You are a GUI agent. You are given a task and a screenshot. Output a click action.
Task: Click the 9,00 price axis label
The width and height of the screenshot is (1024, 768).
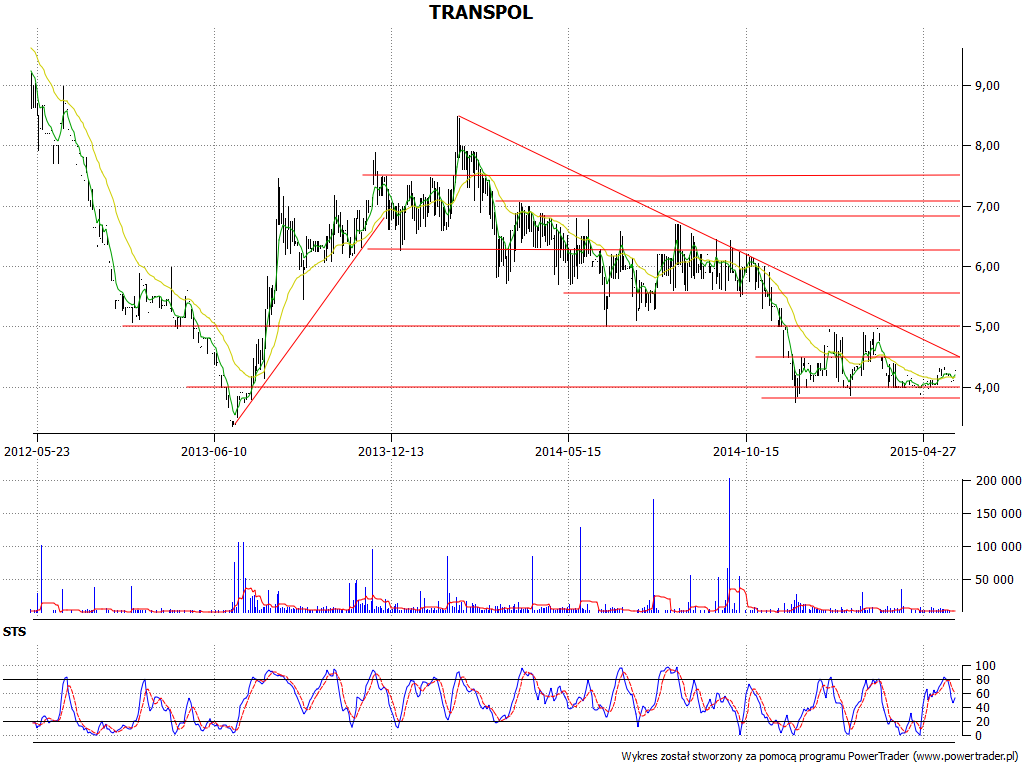click(x=986, y=86)
